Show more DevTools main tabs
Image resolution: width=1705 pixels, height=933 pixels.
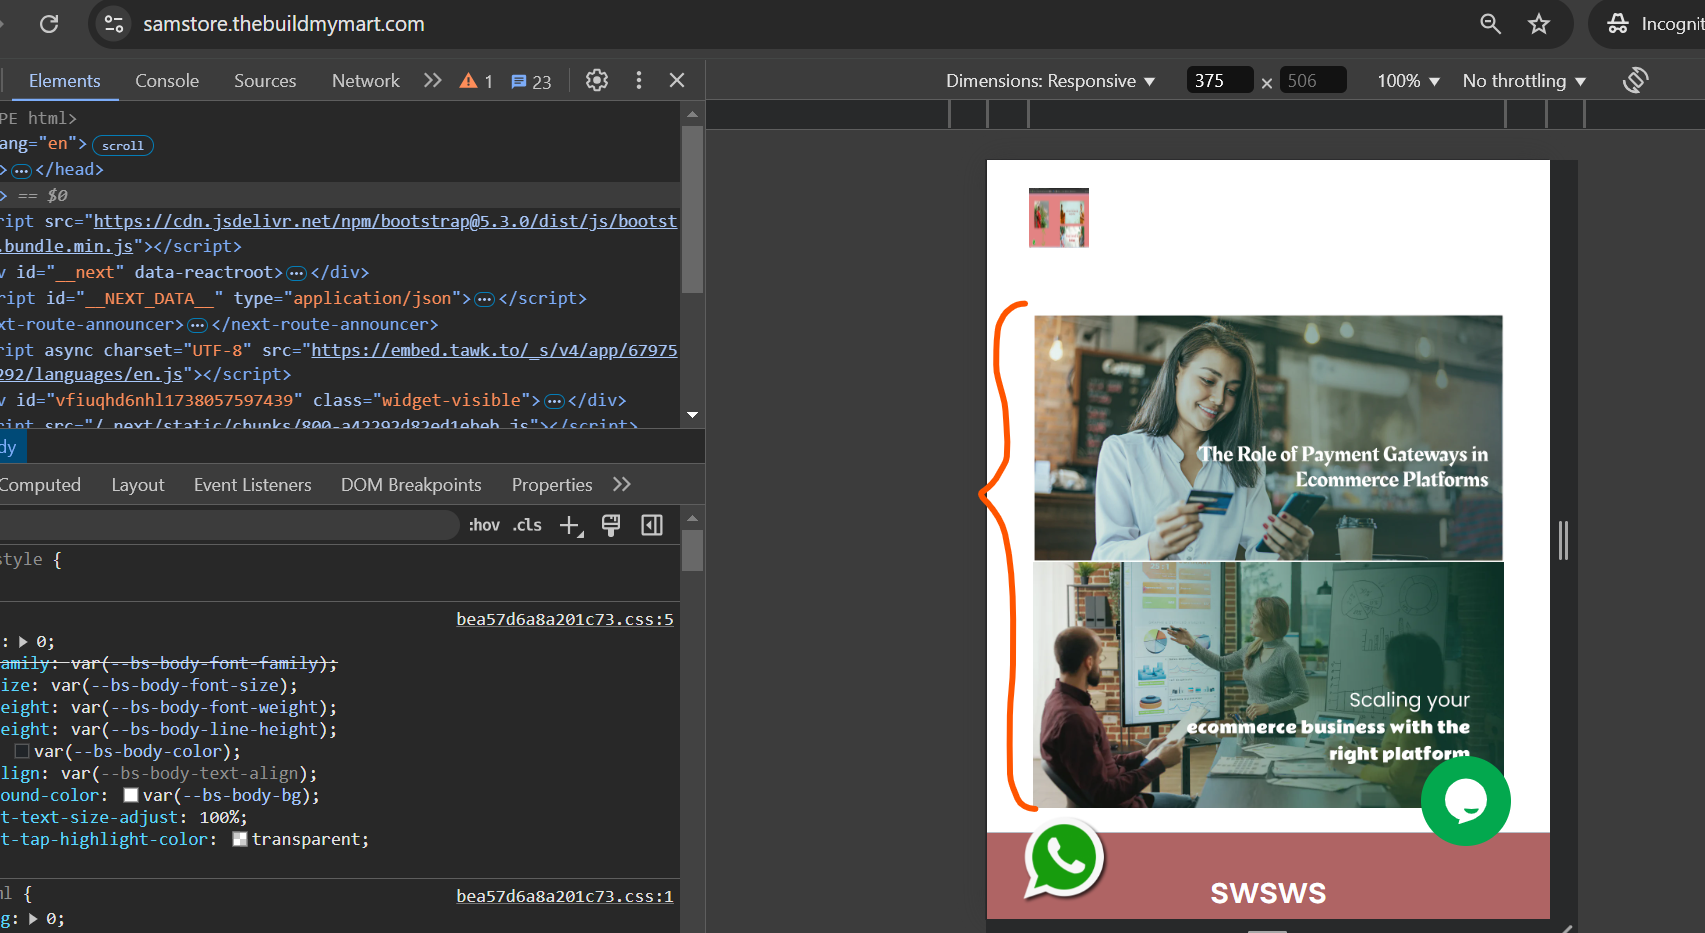pyautogui.click(x=432, y=81)
